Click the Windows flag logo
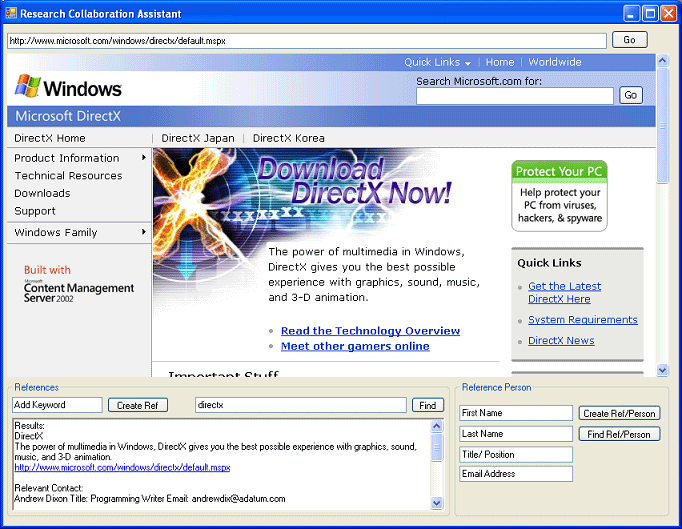Viewport: 682px width, 529px height. click(x=28, y=86)
